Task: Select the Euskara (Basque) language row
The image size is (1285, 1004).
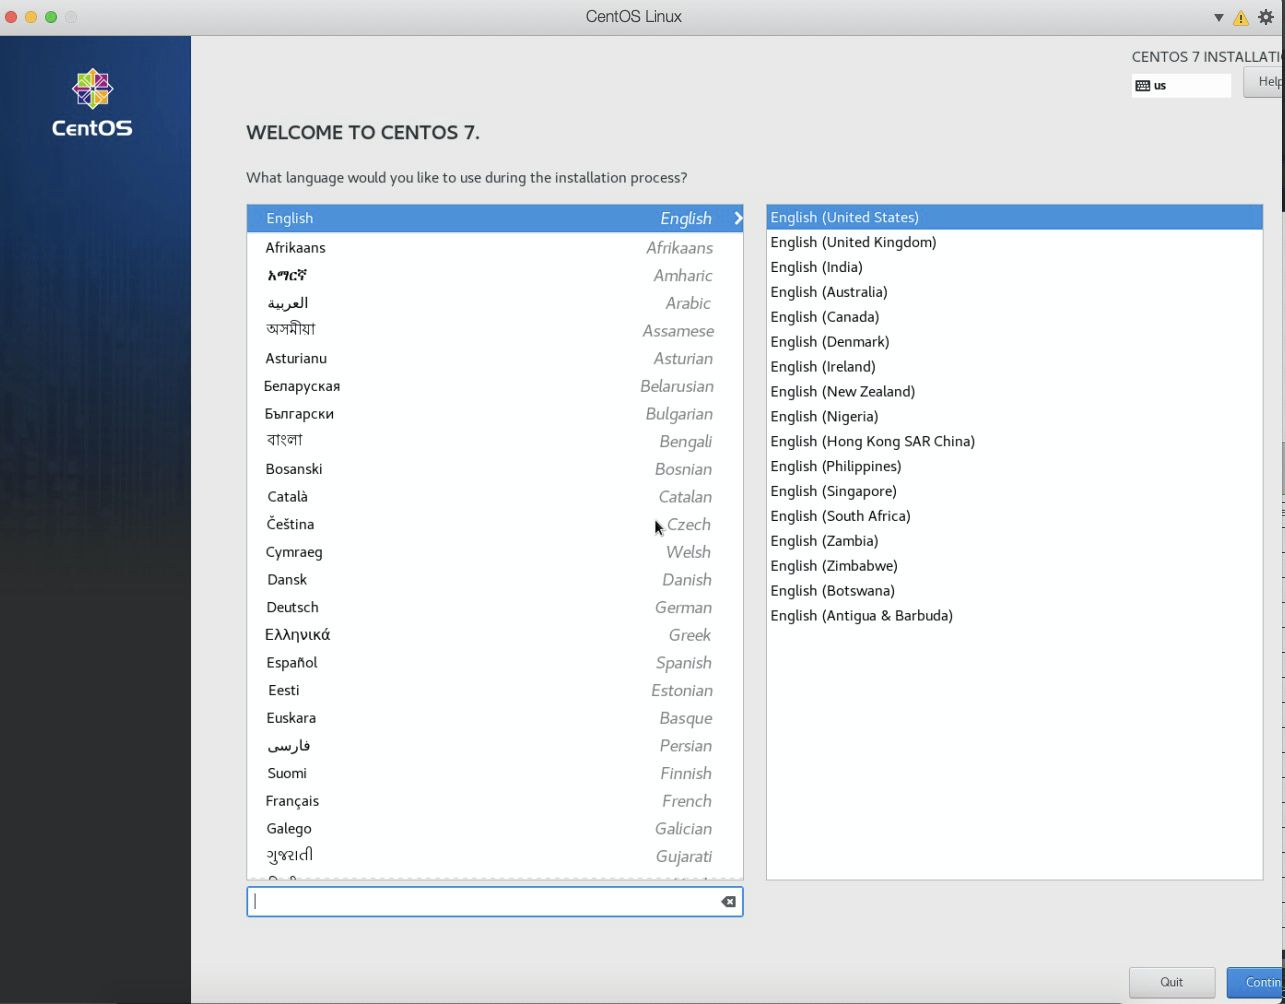Action: (495, 718)
